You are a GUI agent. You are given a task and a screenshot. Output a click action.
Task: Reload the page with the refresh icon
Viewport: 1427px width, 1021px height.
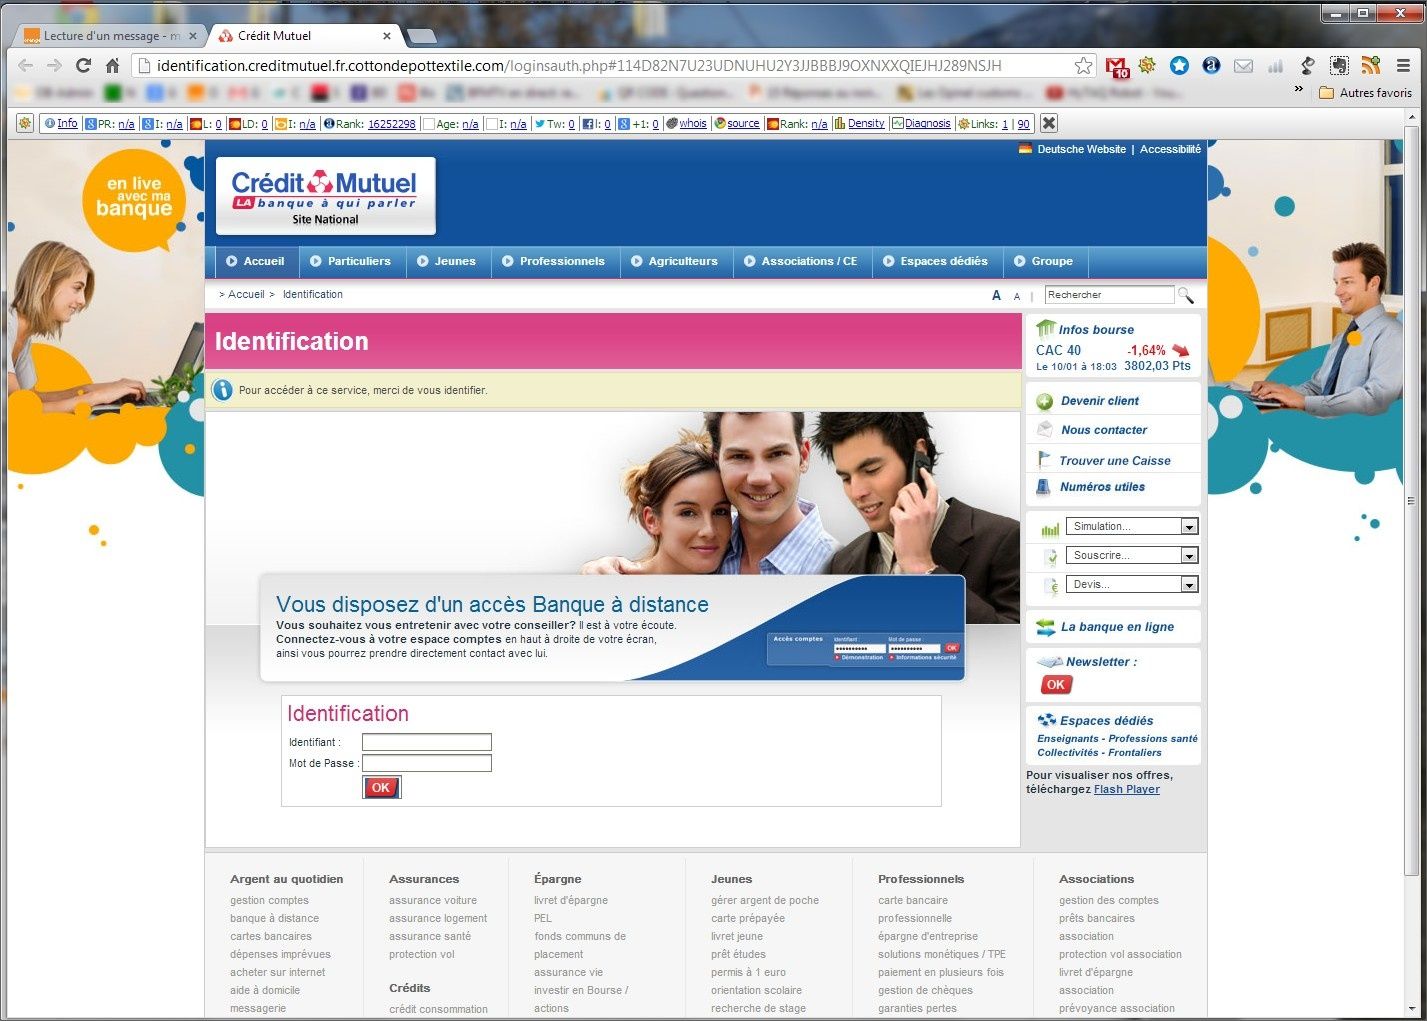click(83, 66)
